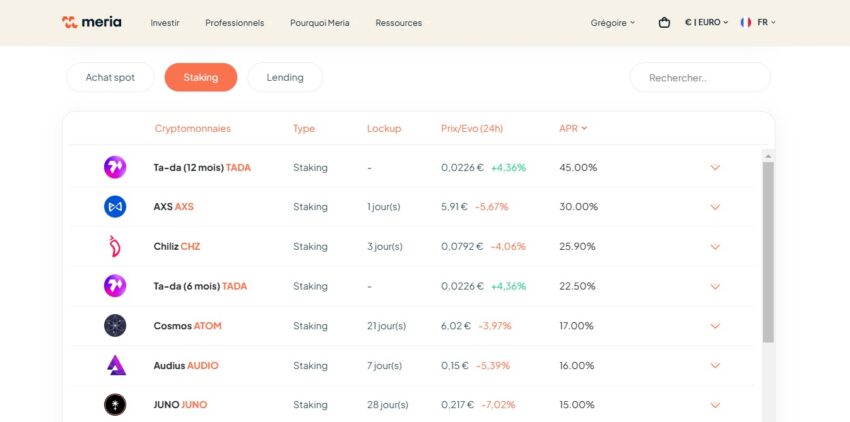Click the Ta-da (12 mois) TADA name
The image size is (850, 422).
[x=202, y=168]
